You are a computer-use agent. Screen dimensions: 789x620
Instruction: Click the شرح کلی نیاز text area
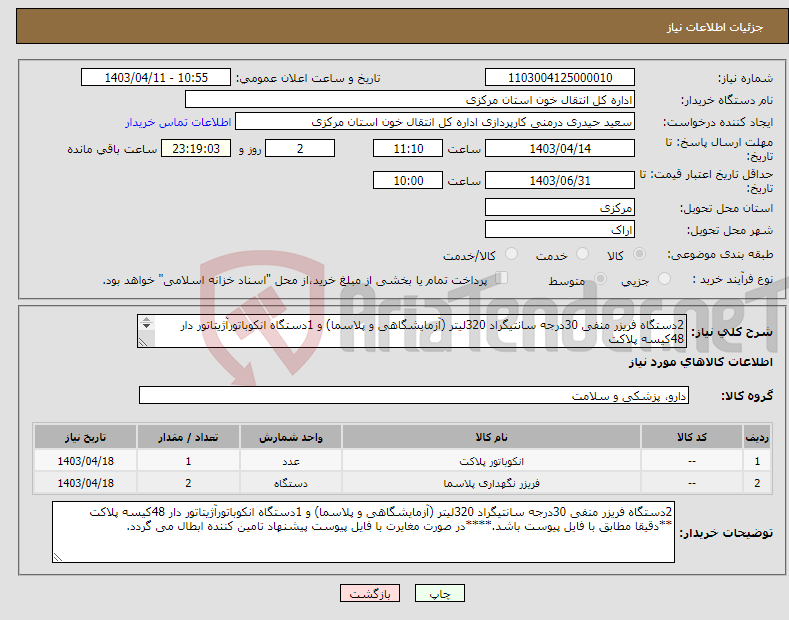coord(412,331)
